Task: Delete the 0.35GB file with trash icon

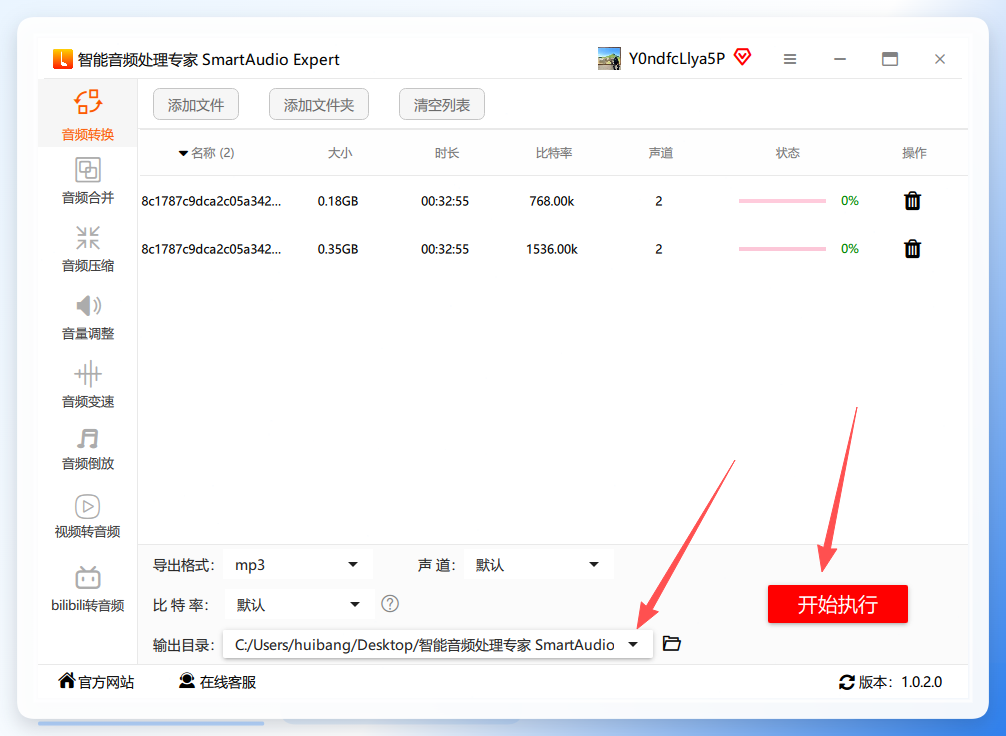Action: (x=912, y=249)
